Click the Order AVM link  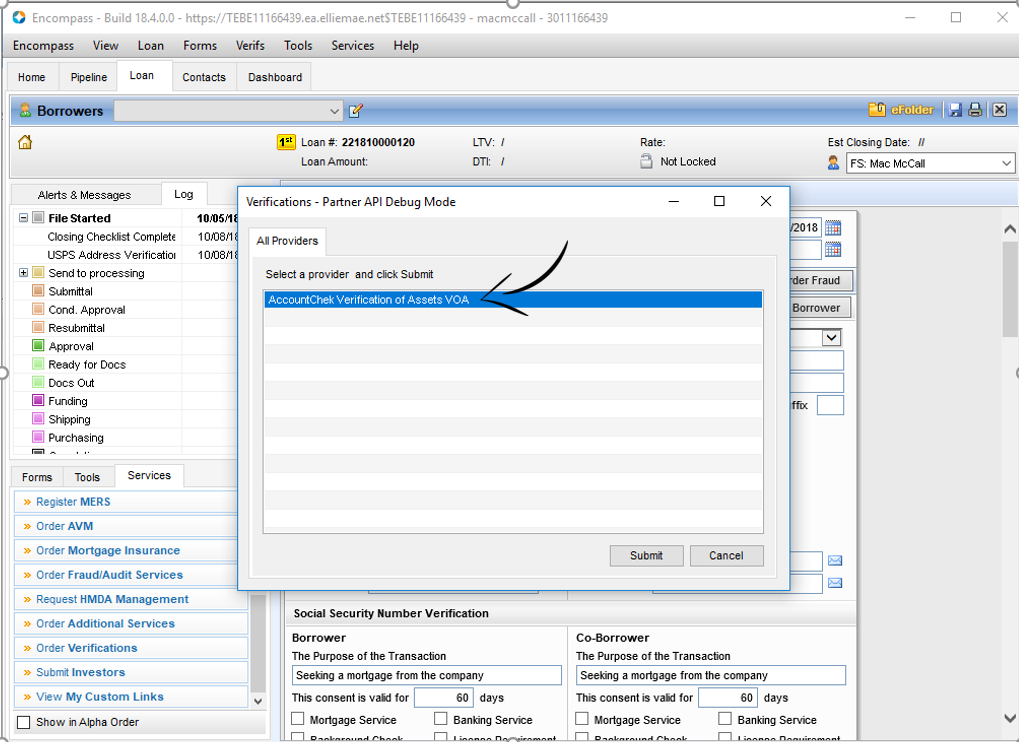click(64, 526)
